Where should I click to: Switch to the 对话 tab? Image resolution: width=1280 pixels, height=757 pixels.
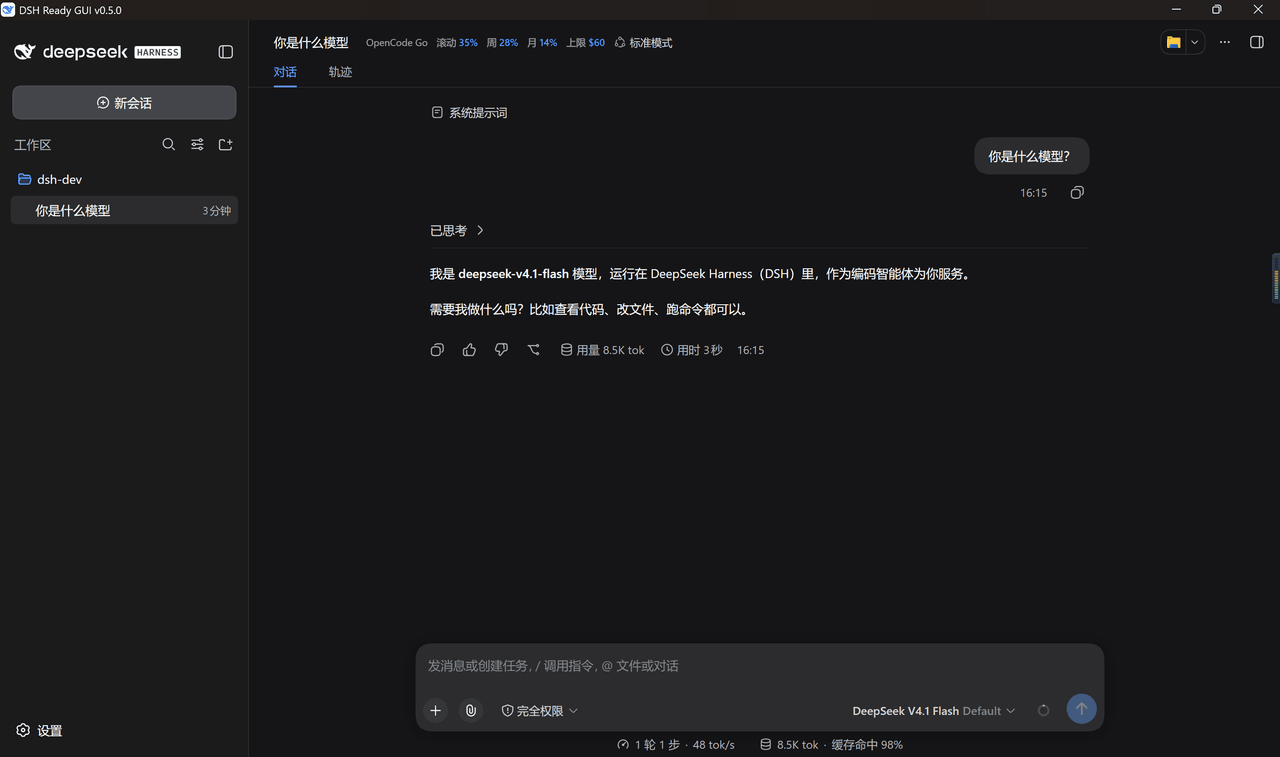coord(285,72)
